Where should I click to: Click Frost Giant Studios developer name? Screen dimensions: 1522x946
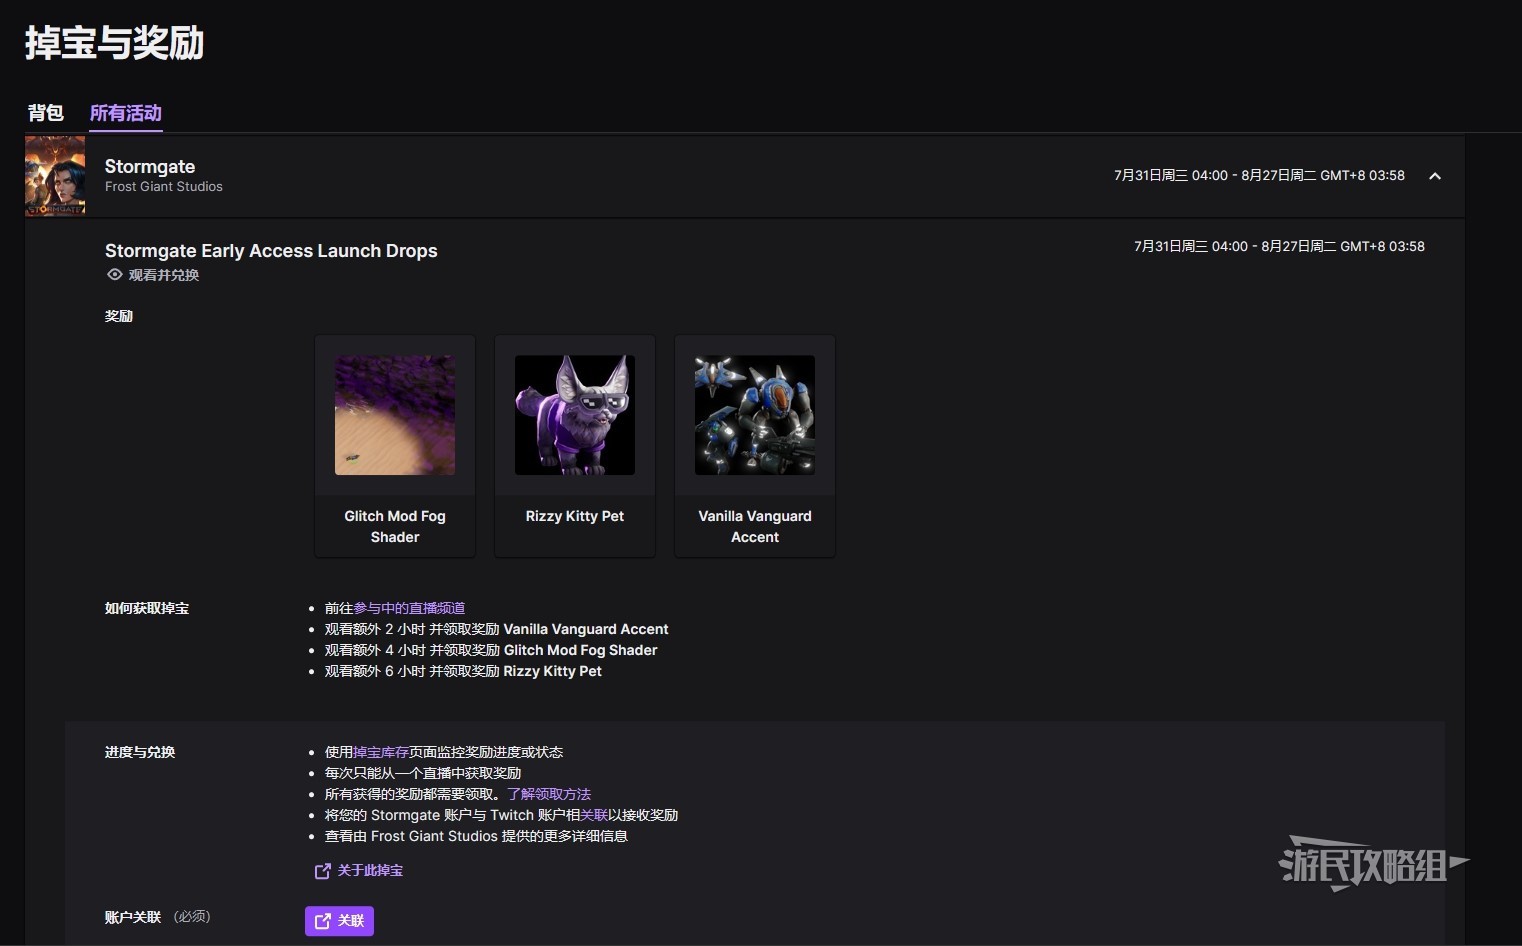click(164, 187)
